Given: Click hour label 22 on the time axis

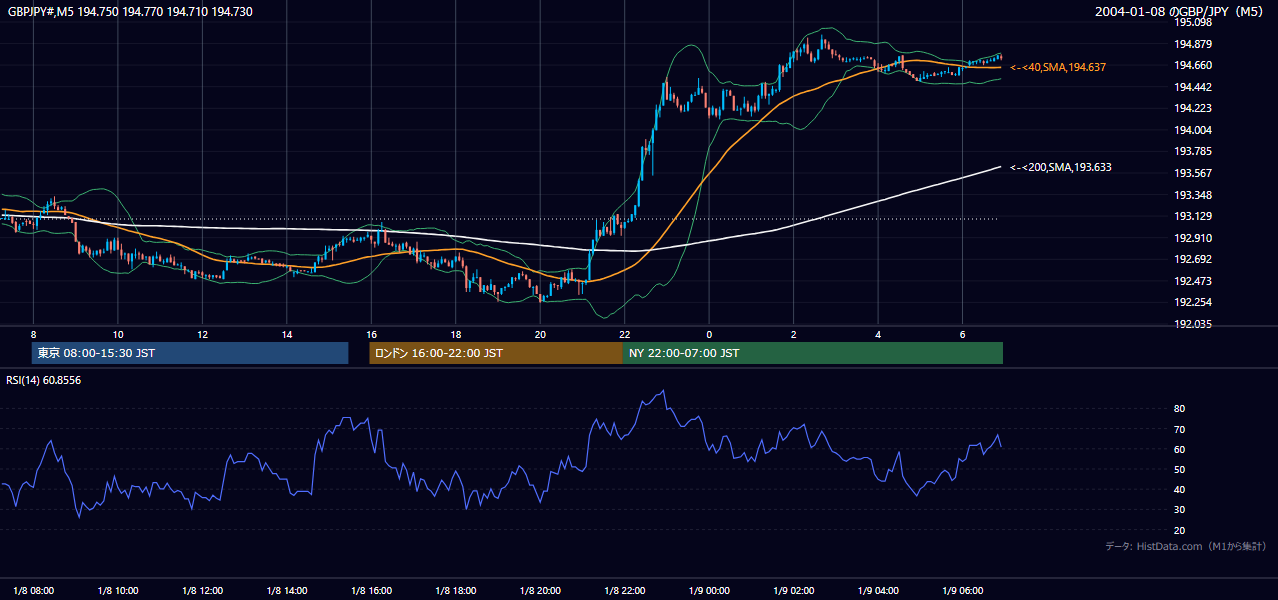Looking at the screenshot, I should (x=624, y=334).
